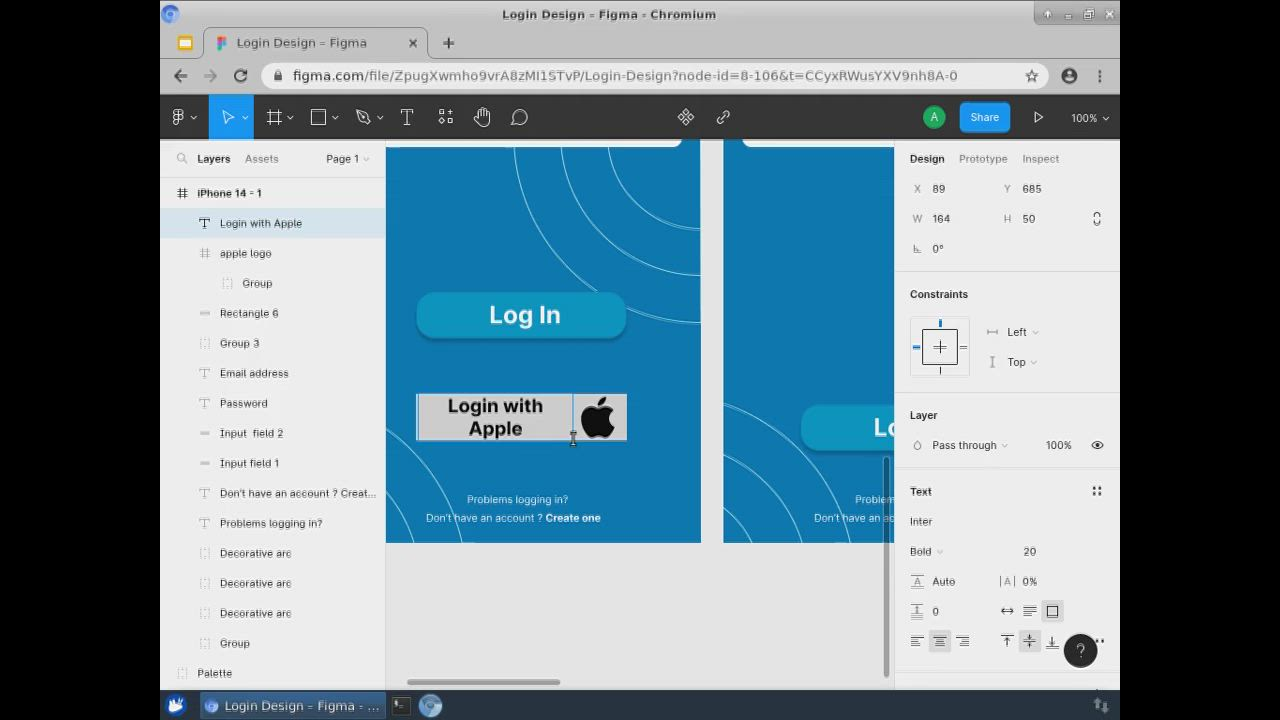Align text to vertical middle

pos(1029,641)
